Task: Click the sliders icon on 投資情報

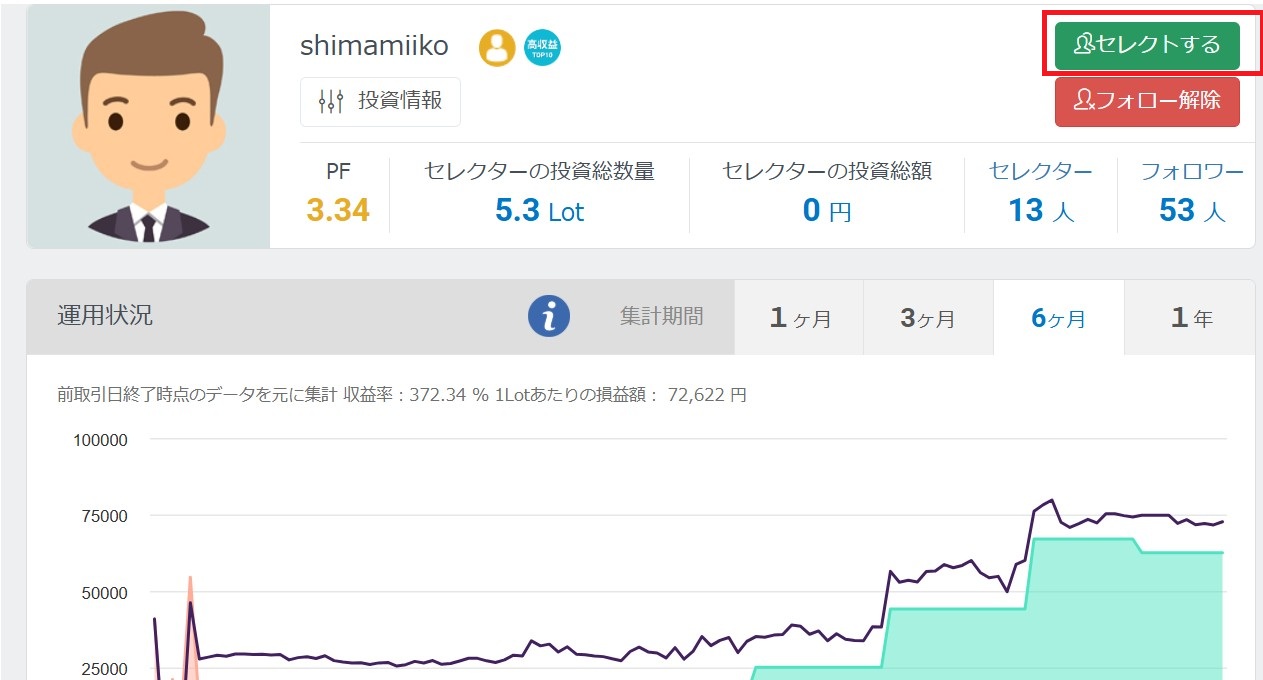Action: [x=330, y=101]
